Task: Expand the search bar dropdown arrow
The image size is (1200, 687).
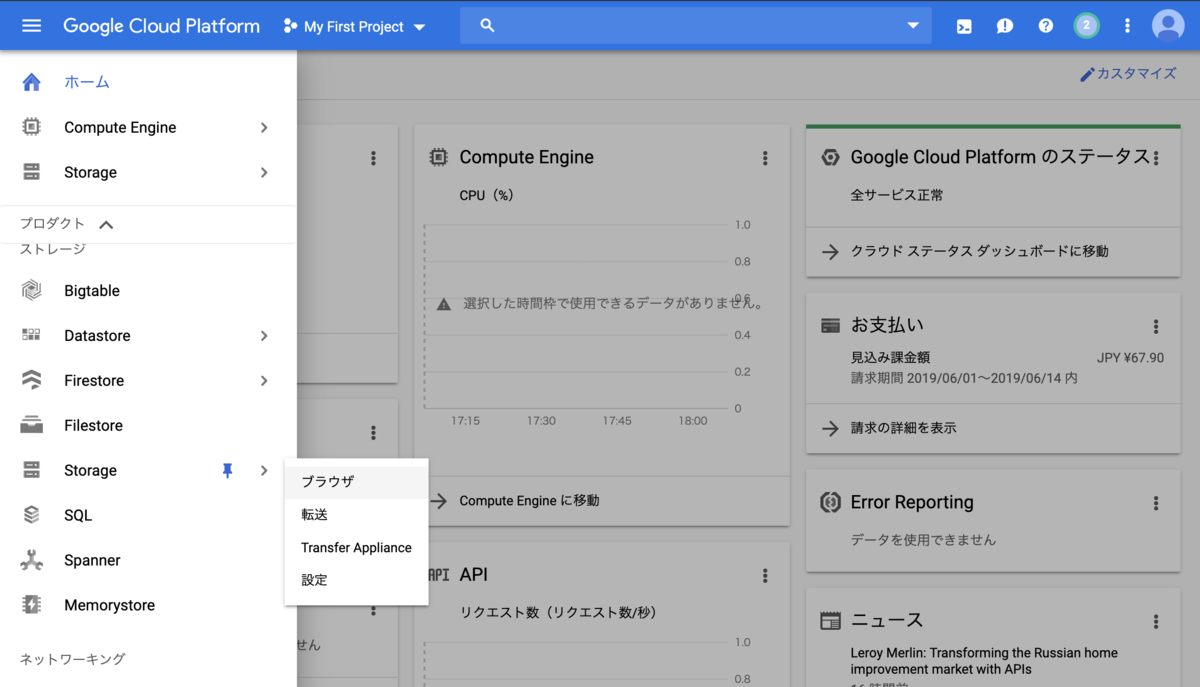Action: (x=913, y=26)
